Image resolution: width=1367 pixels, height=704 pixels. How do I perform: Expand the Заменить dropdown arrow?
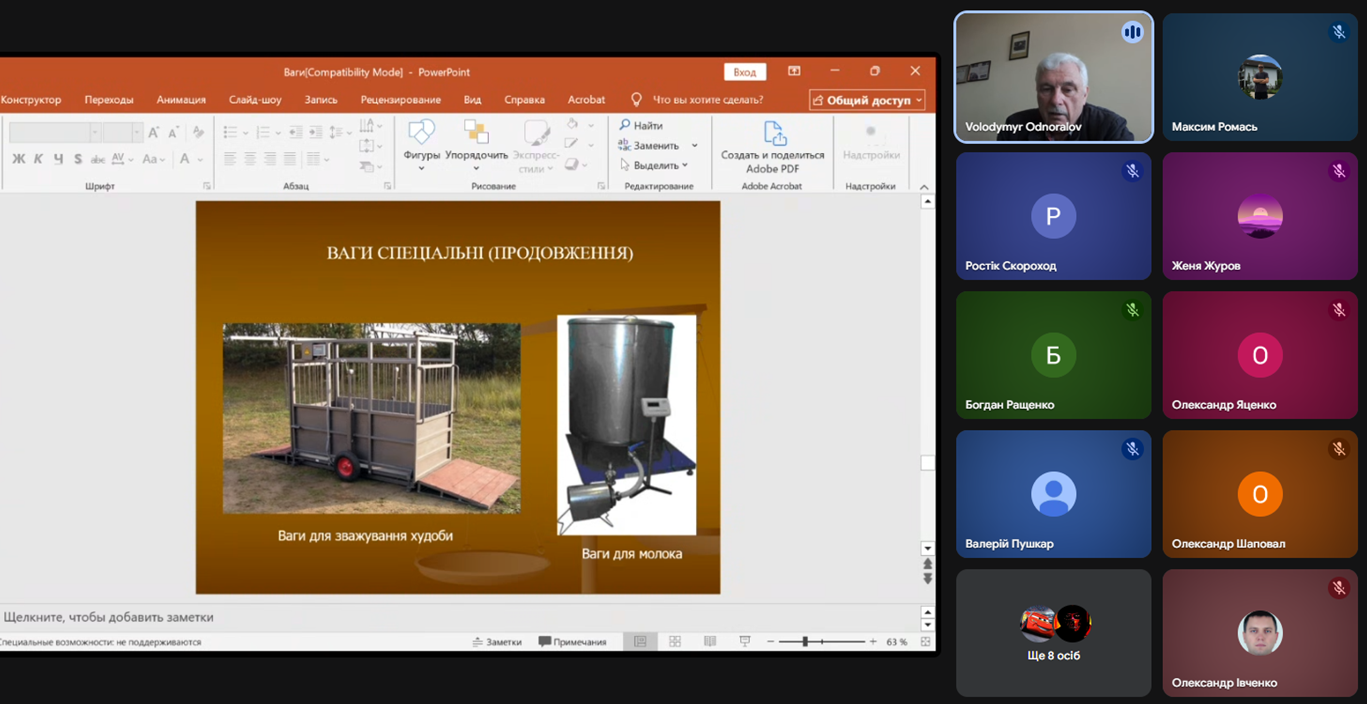(x=695, y=146)
